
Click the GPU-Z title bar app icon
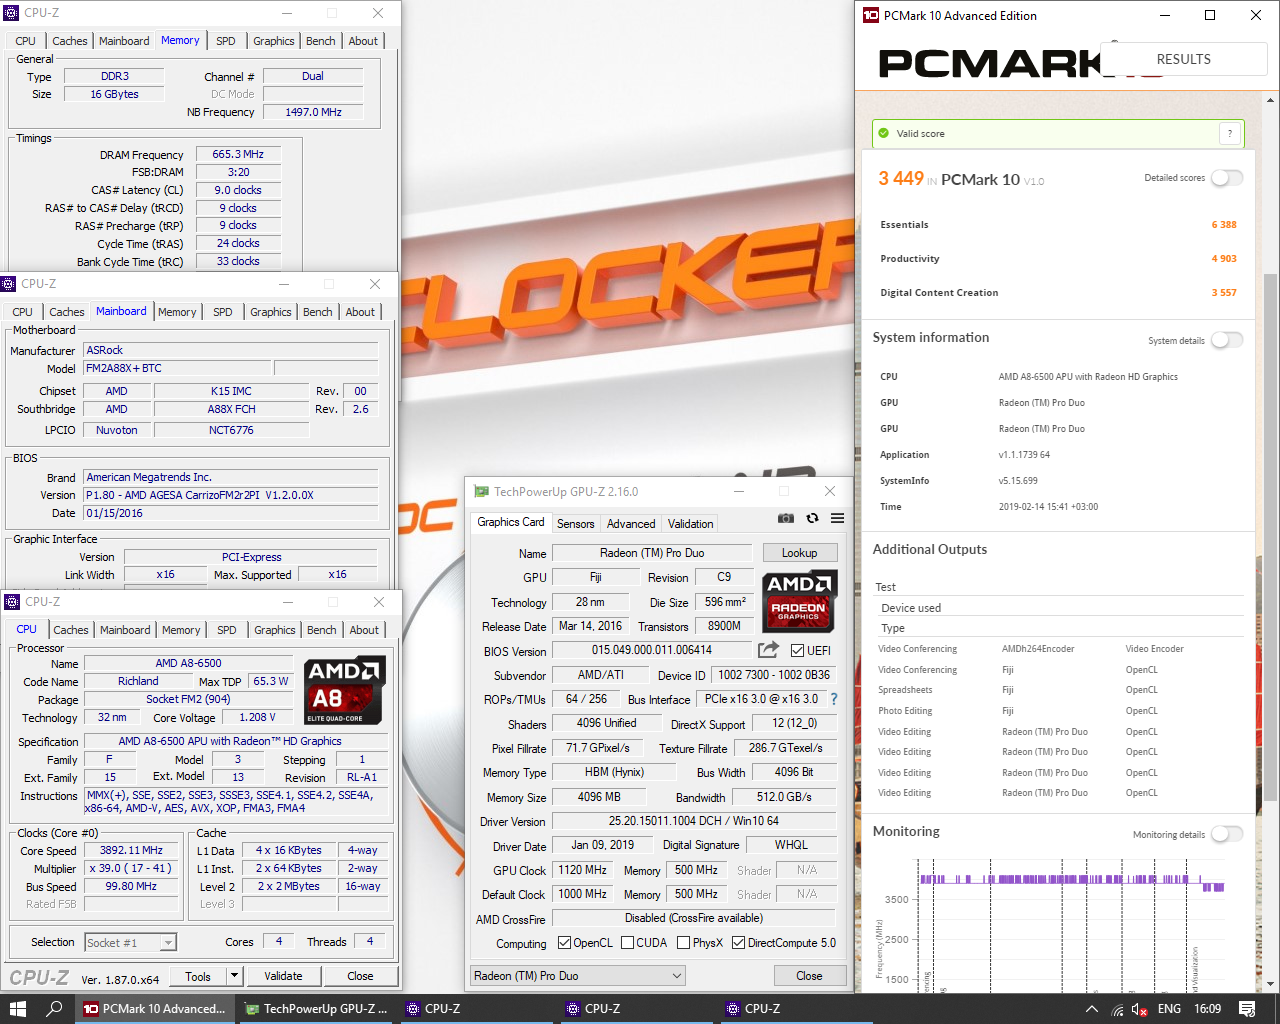coord(481,491)
